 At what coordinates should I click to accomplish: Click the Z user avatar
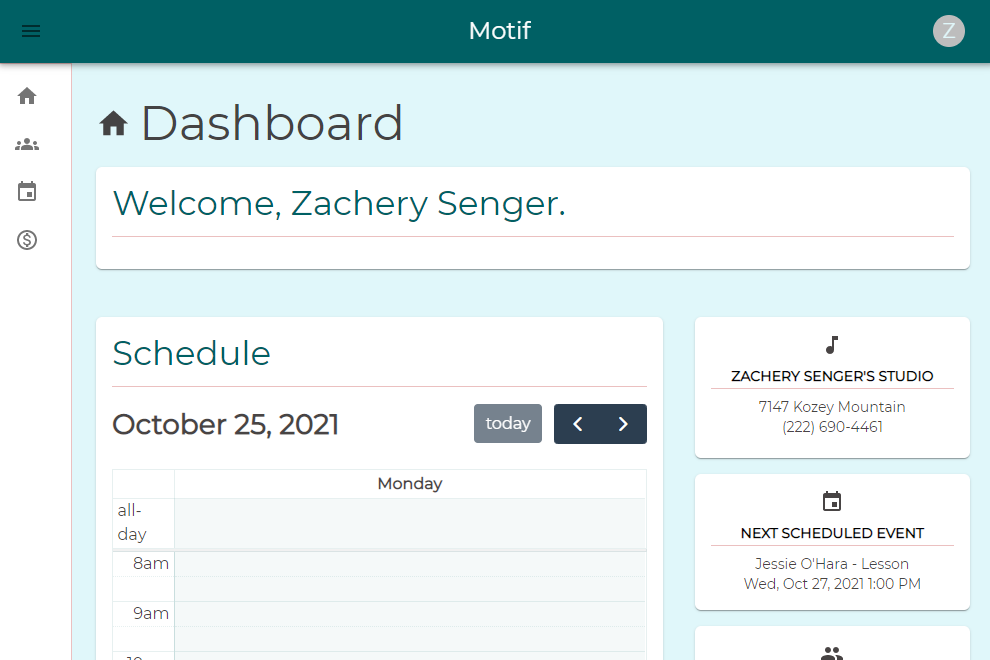948,31
